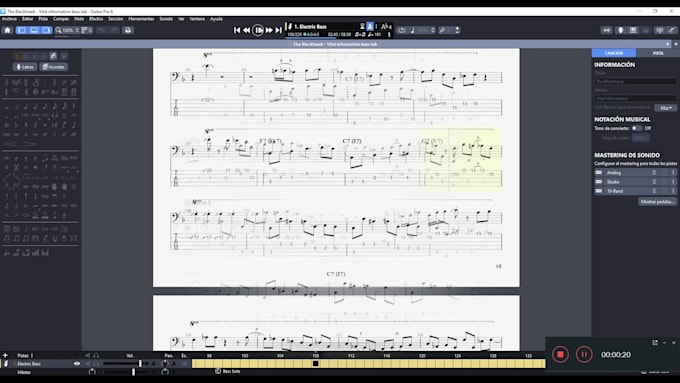Screen dimensions: 680x383
Task: Select voice 1 in the edit palette
Action: tap(16, 56)
